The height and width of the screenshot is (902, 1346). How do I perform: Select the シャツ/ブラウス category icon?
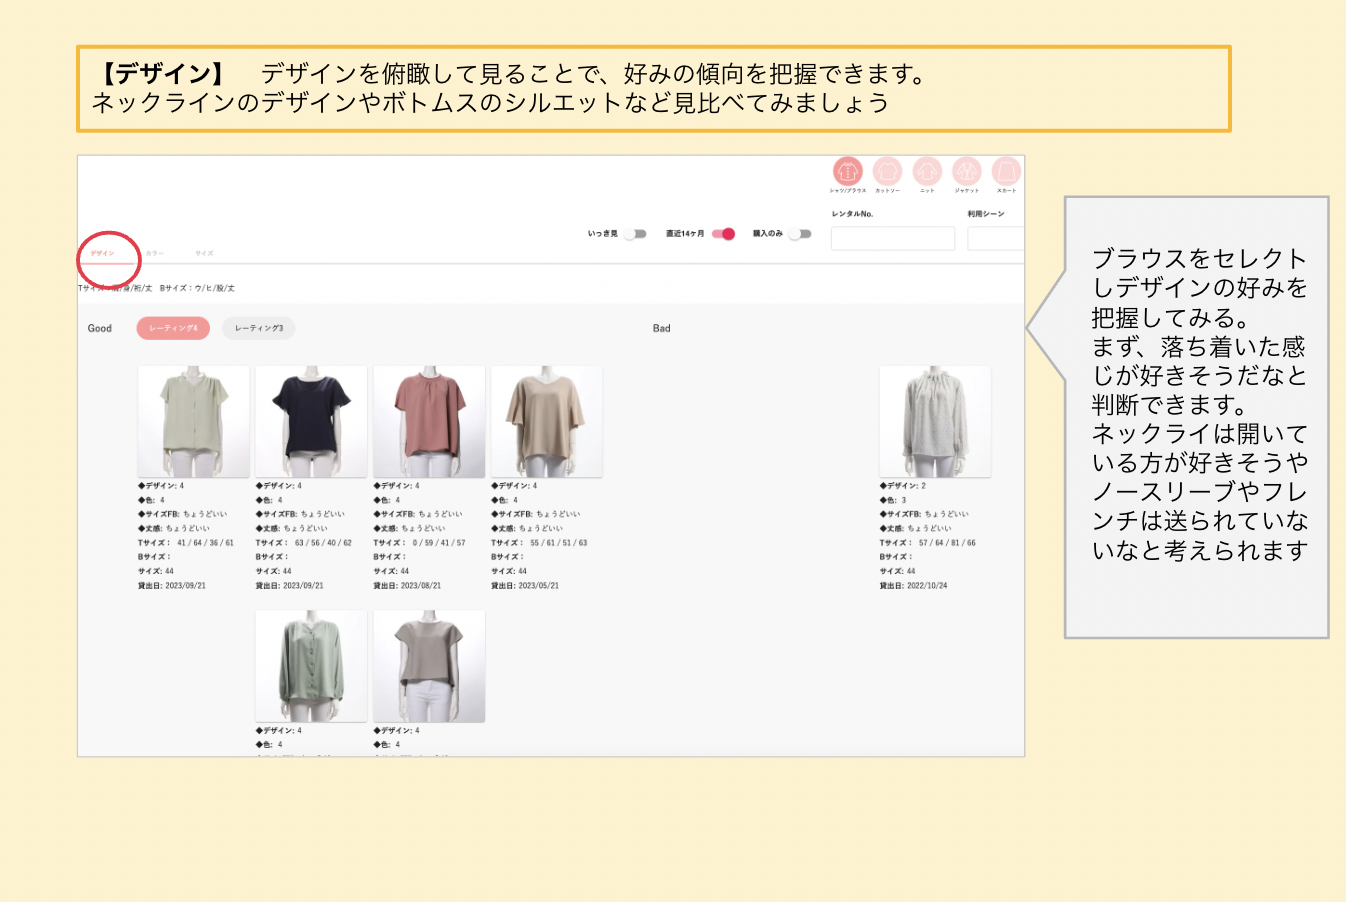[x=847, y=171]
